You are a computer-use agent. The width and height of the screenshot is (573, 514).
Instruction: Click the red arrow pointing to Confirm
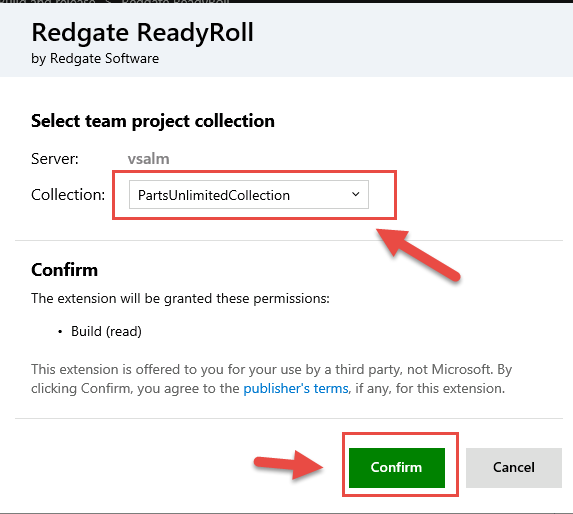point(289,464)
